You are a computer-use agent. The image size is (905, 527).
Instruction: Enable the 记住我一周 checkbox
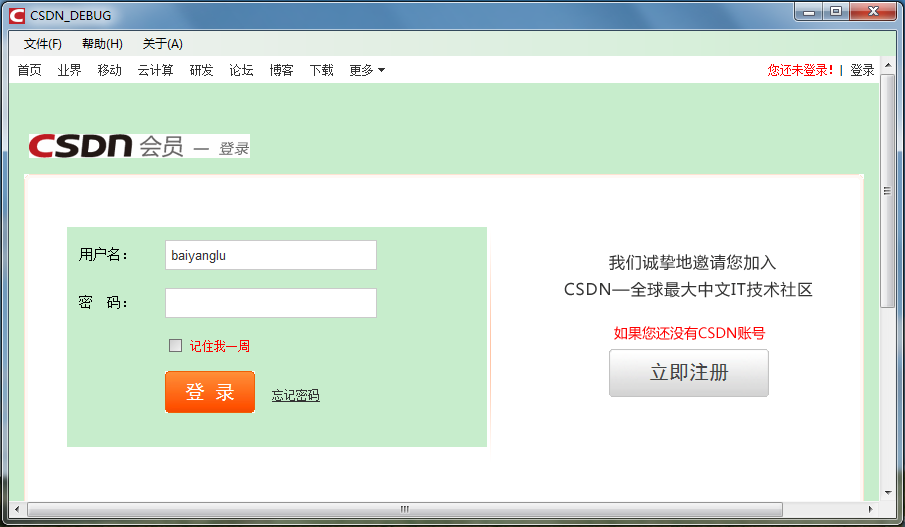175,346
